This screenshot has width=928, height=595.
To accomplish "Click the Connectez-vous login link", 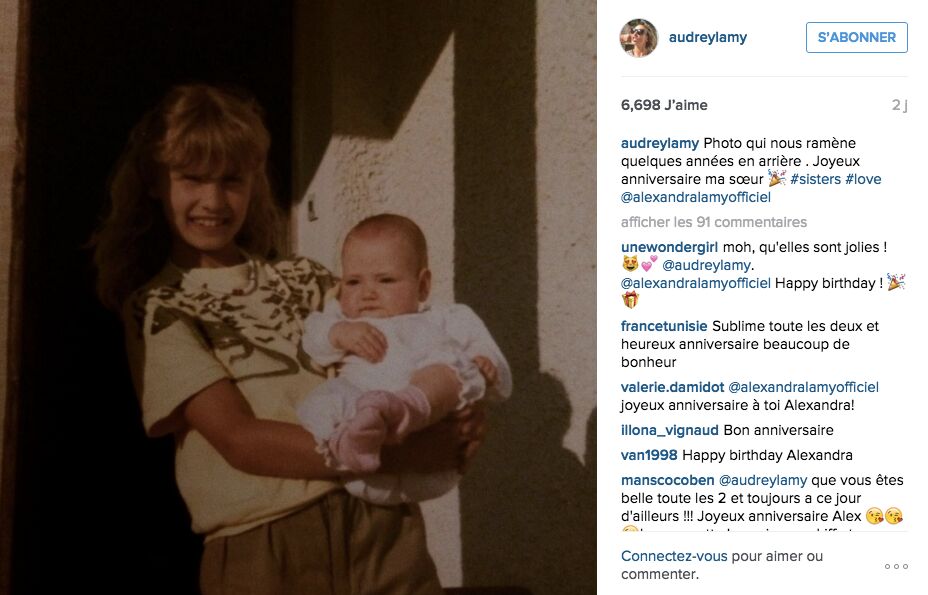I will pyautogui.click(x=674, y=557).
